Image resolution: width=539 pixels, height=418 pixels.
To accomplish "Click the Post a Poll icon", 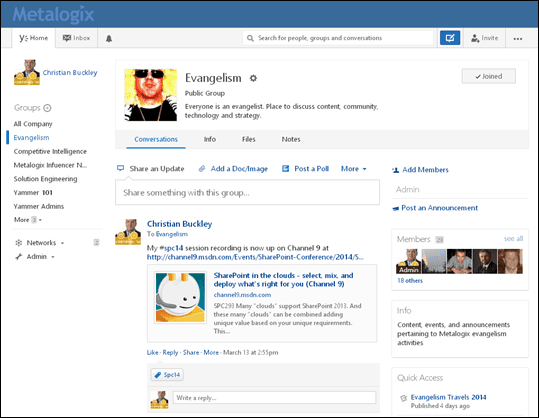I will pos(285,168).
